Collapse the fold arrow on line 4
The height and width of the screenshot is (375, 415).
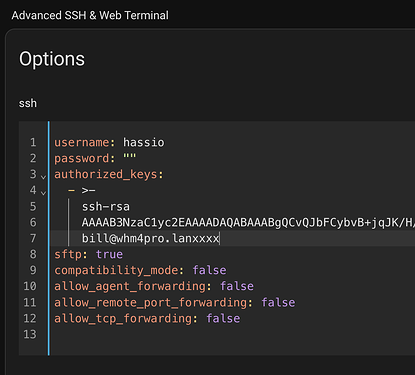[x=43, y=193]
